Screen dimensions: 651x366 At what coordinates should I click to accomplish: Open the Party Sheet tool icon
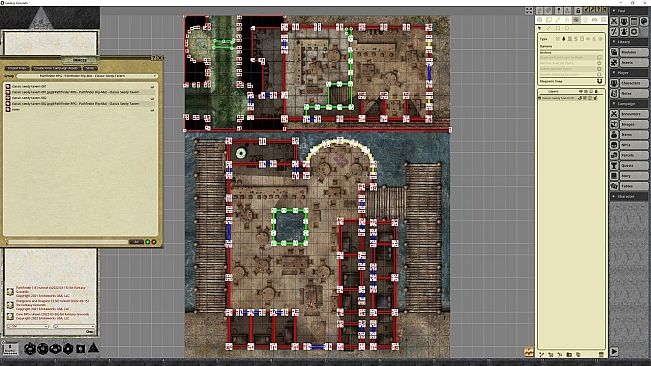(624, 21)
